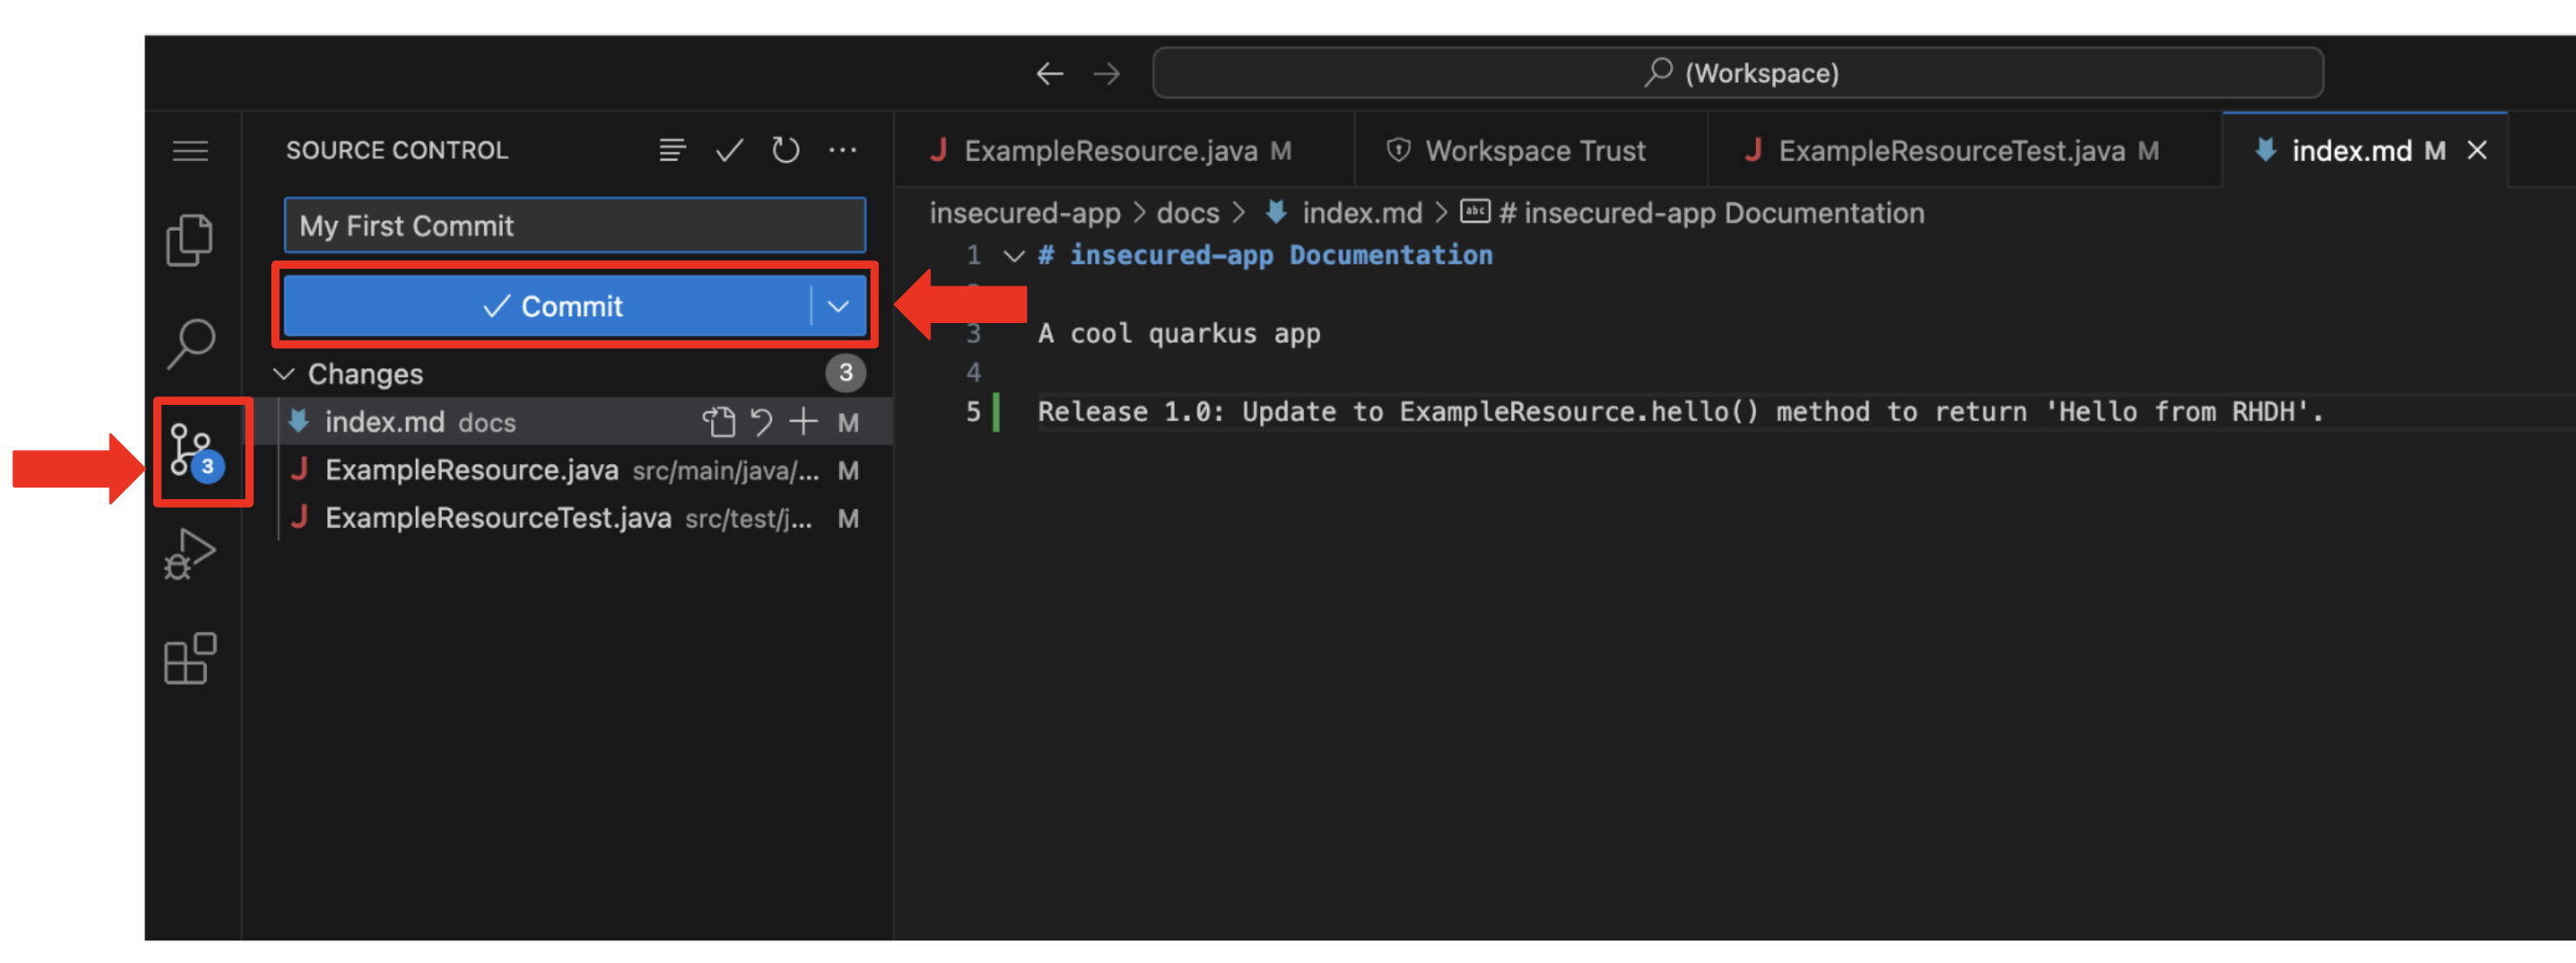
Task: Click the Changes count badge 3
Action: [x=845, y=373]
